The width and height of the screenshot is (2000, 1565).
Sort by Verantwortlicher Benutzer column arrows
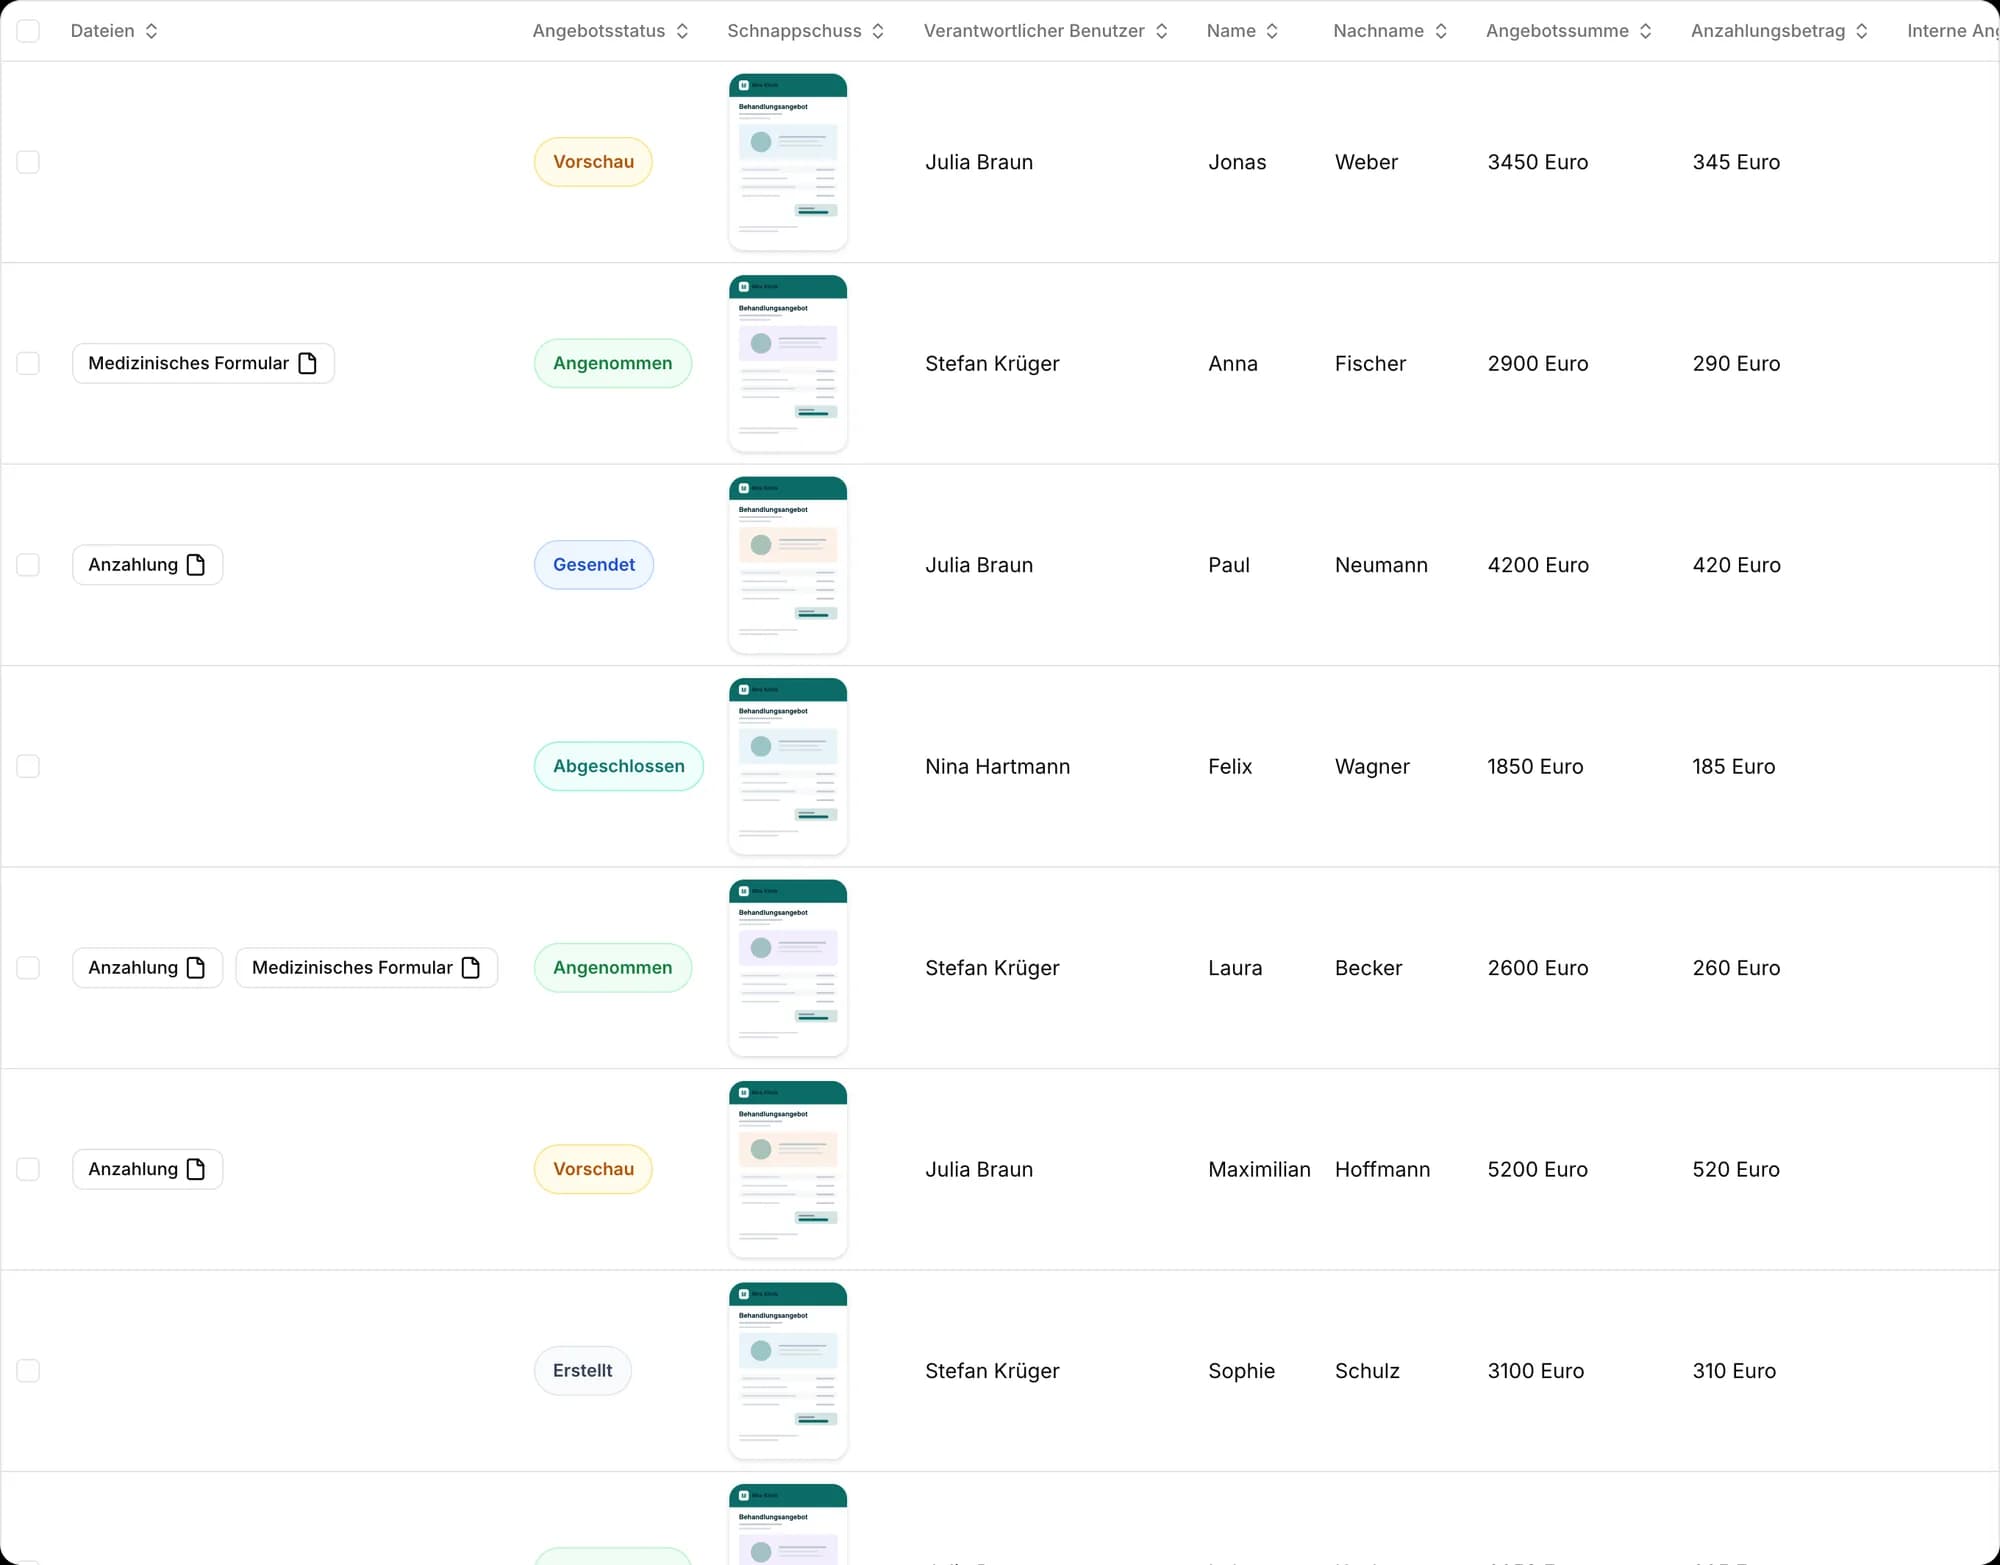coord(1161,31)
